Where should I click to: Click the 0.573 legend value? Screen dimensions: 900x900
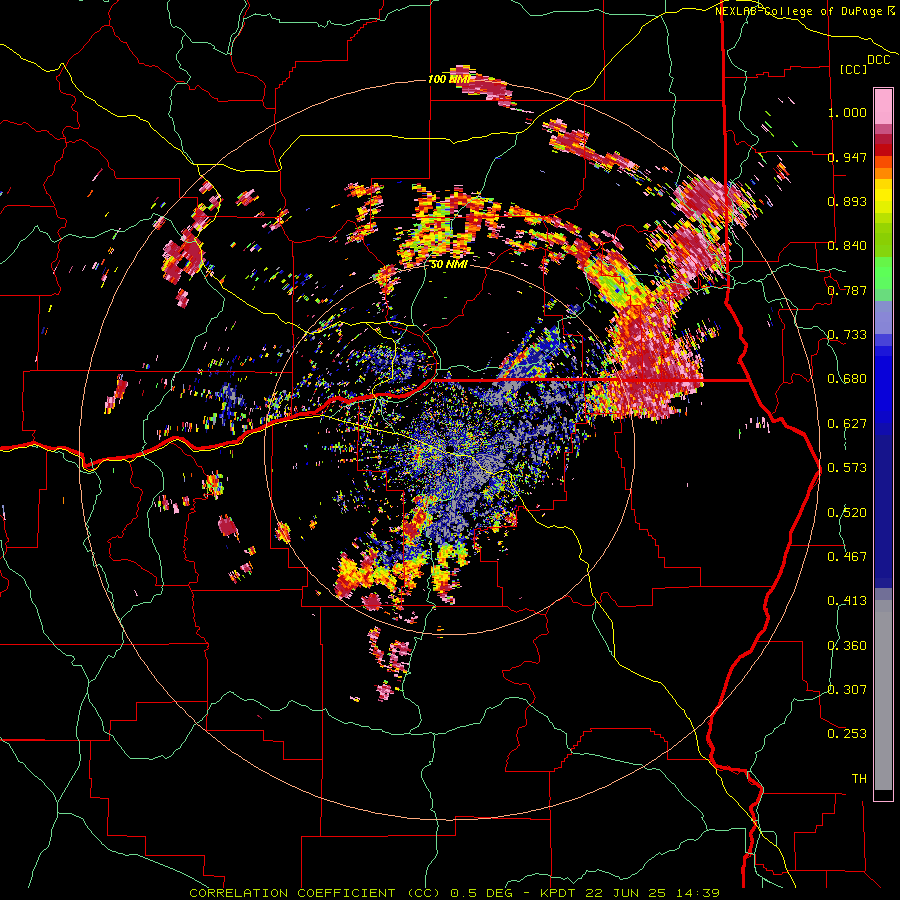847,468
